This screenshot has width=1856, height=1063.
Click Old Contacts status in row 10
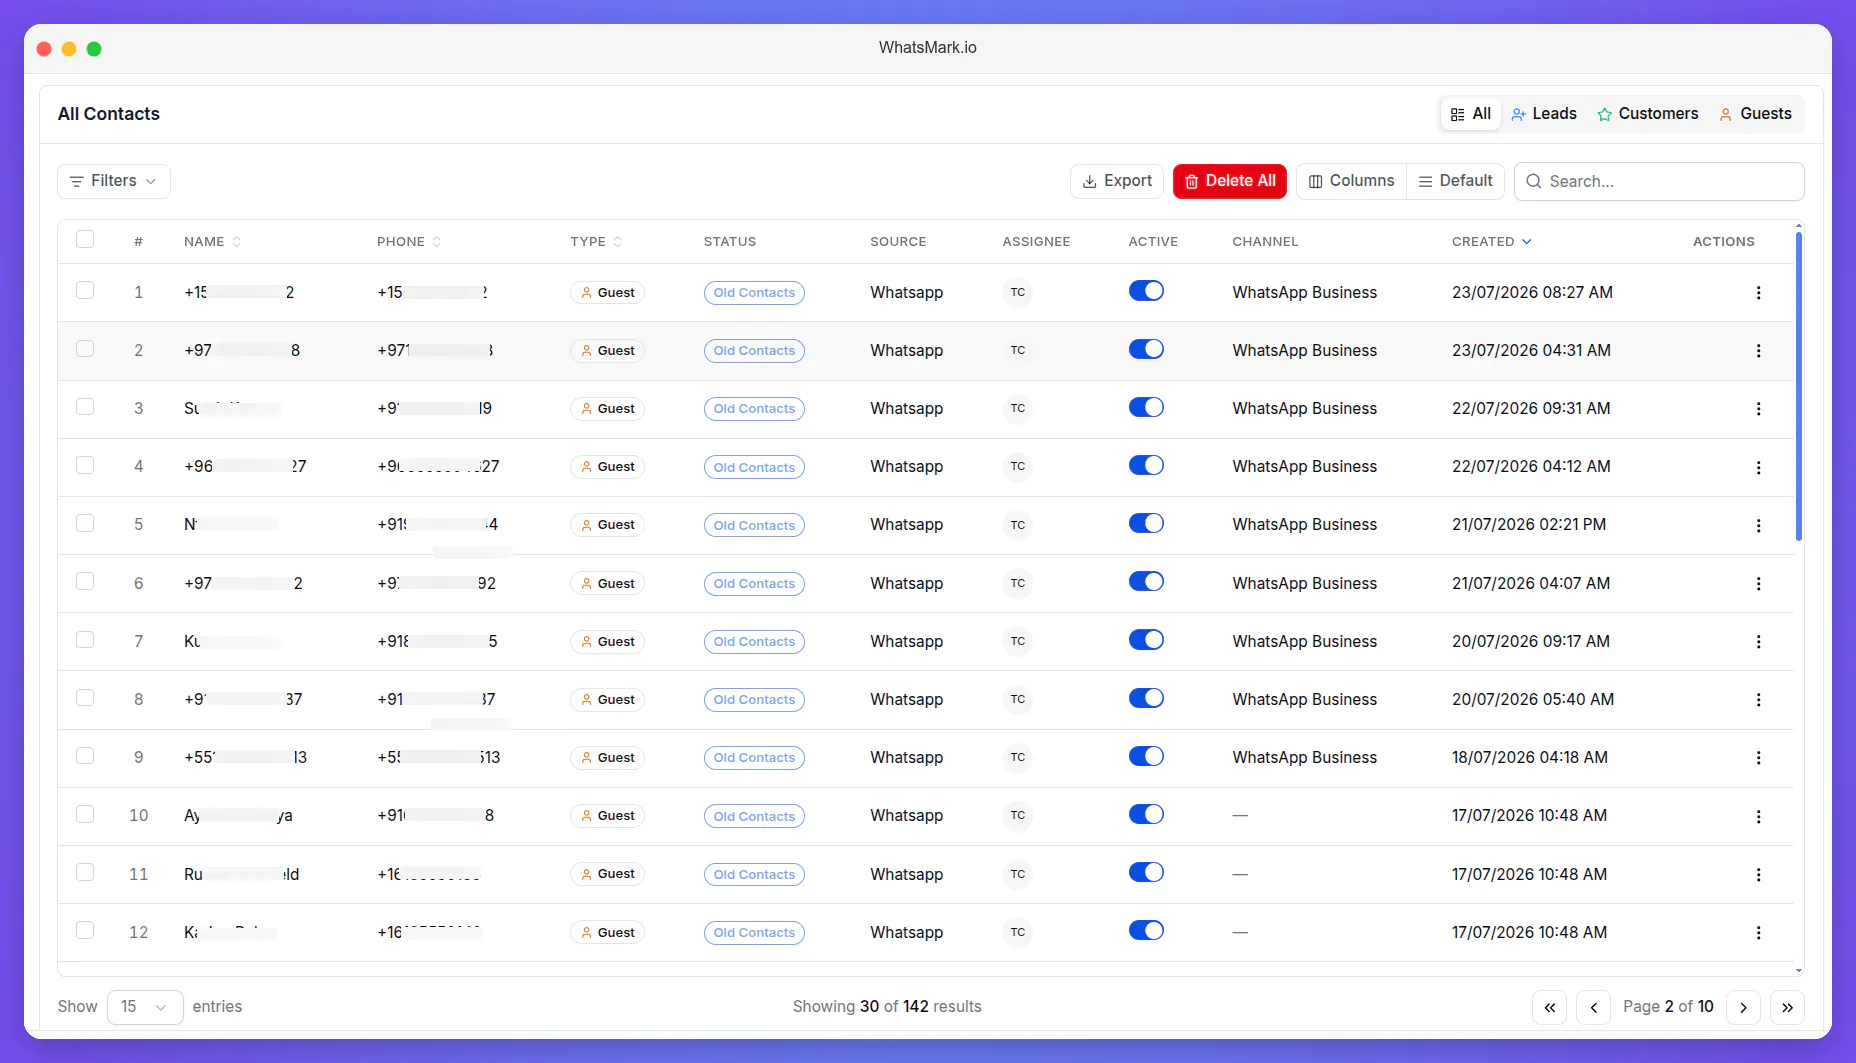click(754, 816)
